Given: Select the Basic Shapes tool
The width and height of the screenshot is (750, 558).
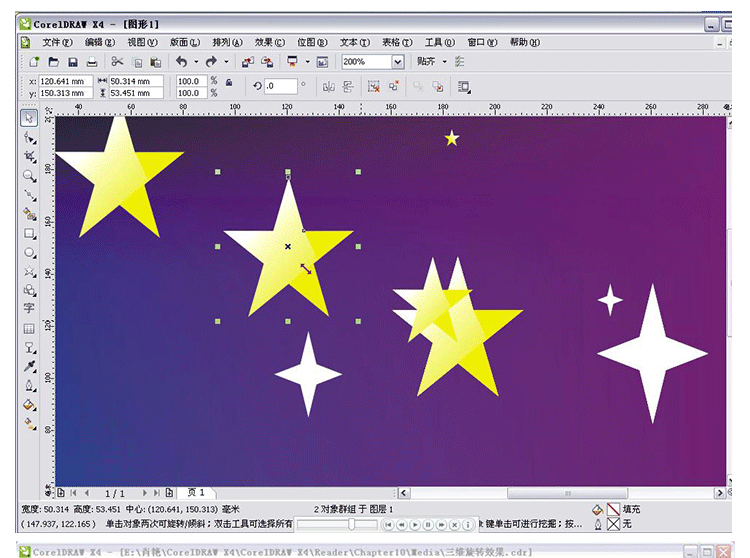Looking at the screenshot, I should pyautogui.click(x=30, y=290).
